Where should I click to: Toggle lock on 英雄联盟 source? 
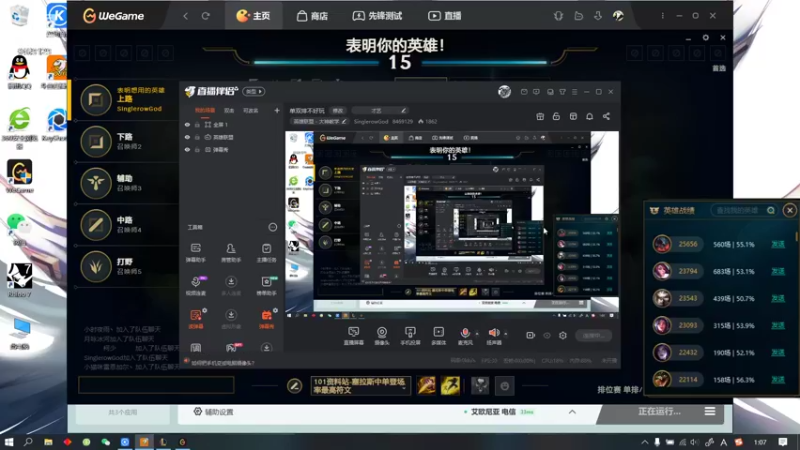pyautogui.click(x=197, y=137)
